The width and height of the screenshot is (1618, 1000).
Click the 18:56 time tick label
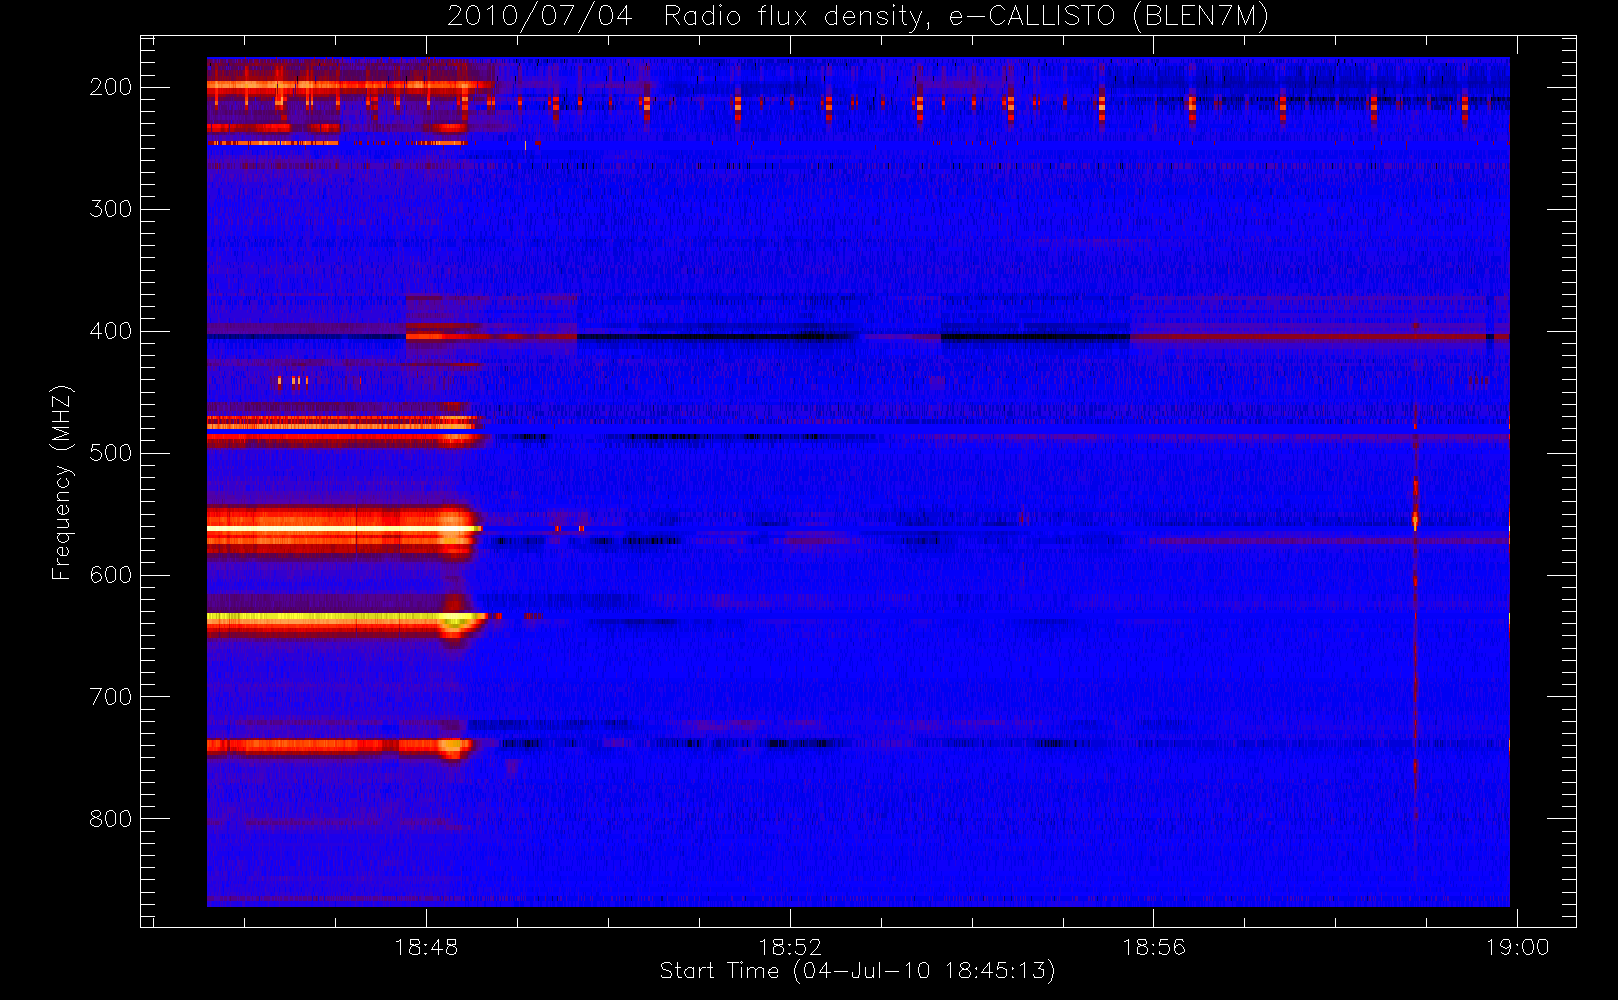pos(1153,946)
